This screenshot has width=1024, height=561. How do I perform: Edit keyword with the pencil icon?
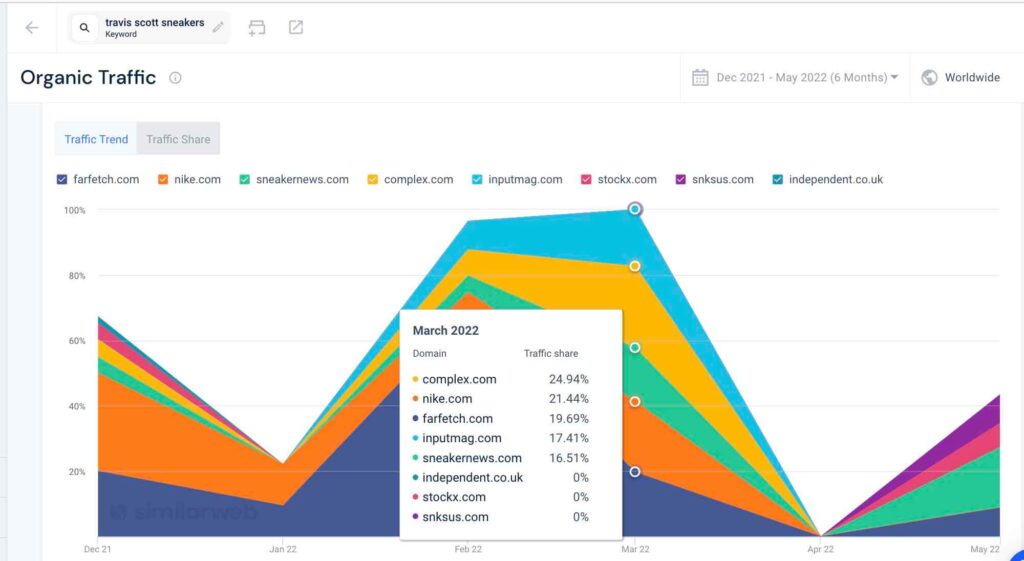click(x=218, y=28)
